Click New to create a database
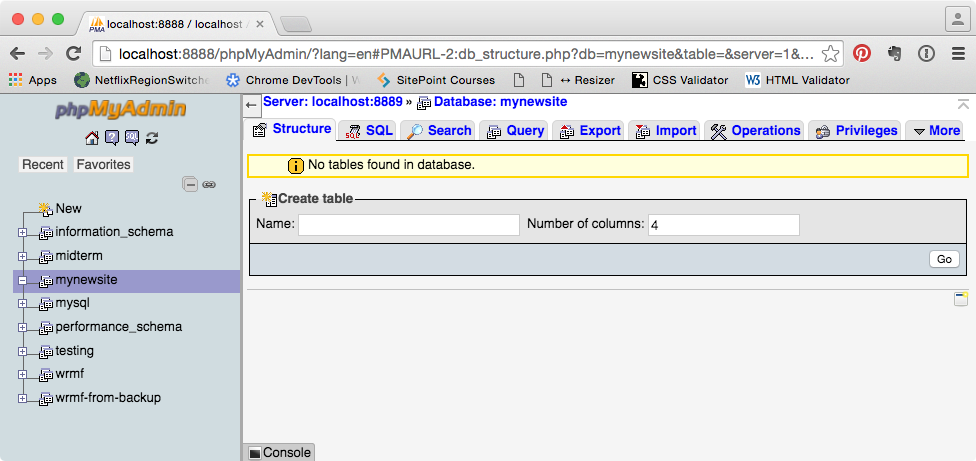The height and width of the screenshot is (461, 976). coord(68,208)
